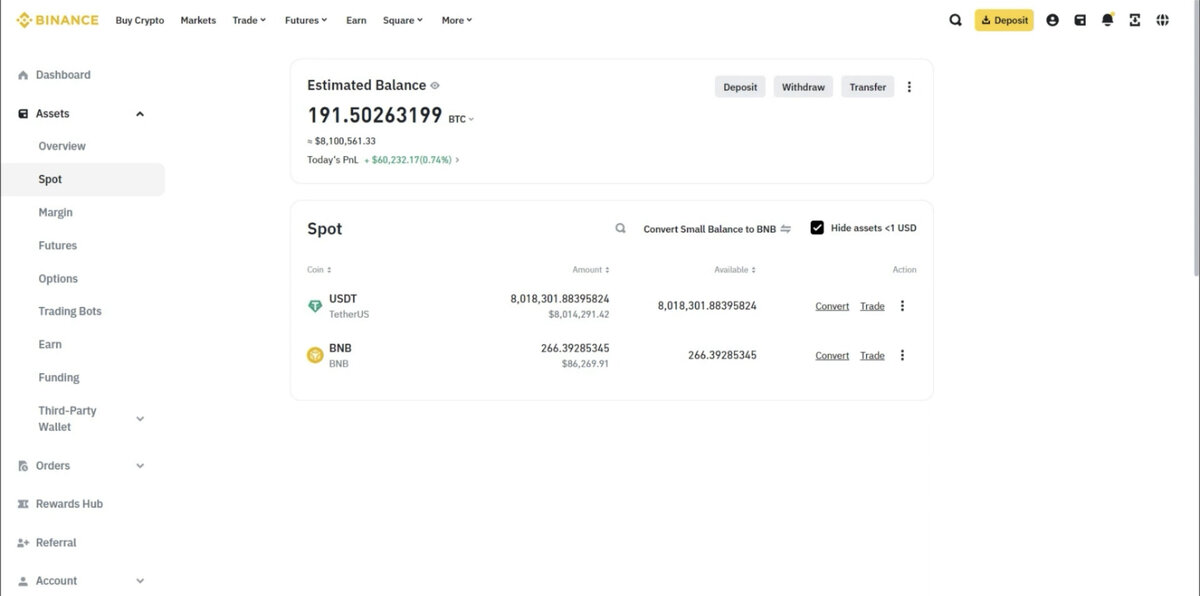Sort by the Coin column
Viewport: 1200px width, 596px height.
[x=319, y=270]
